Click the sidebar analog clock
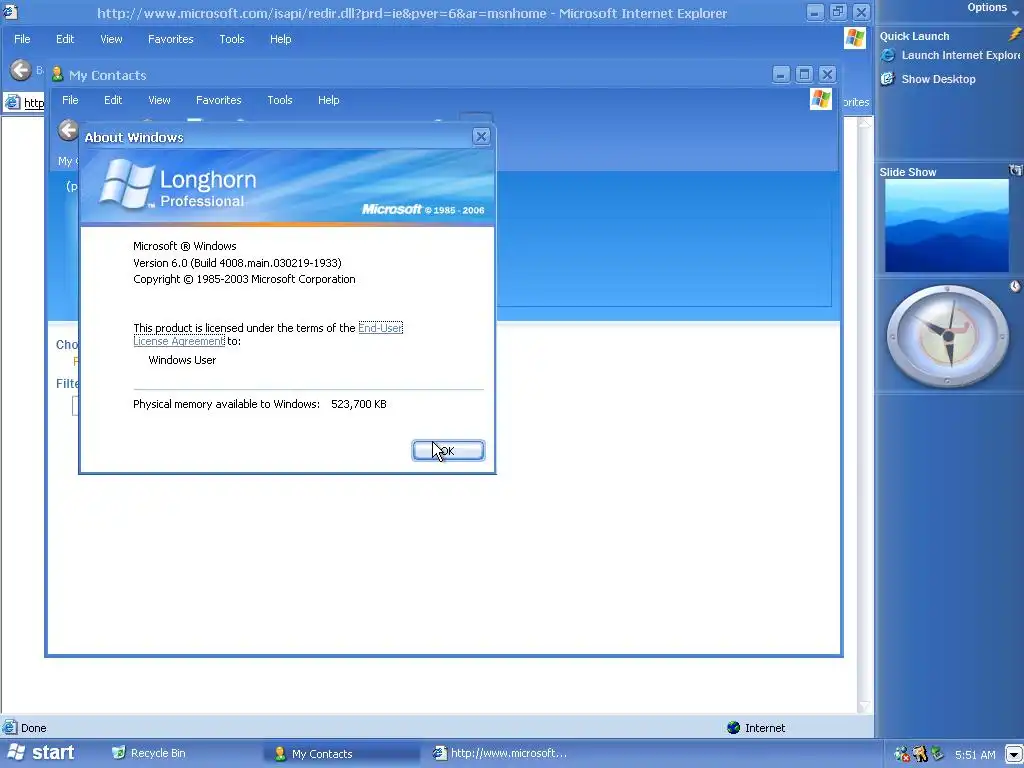The height and width of the screenshot is (768, 1024). click(x=947, y=336)
